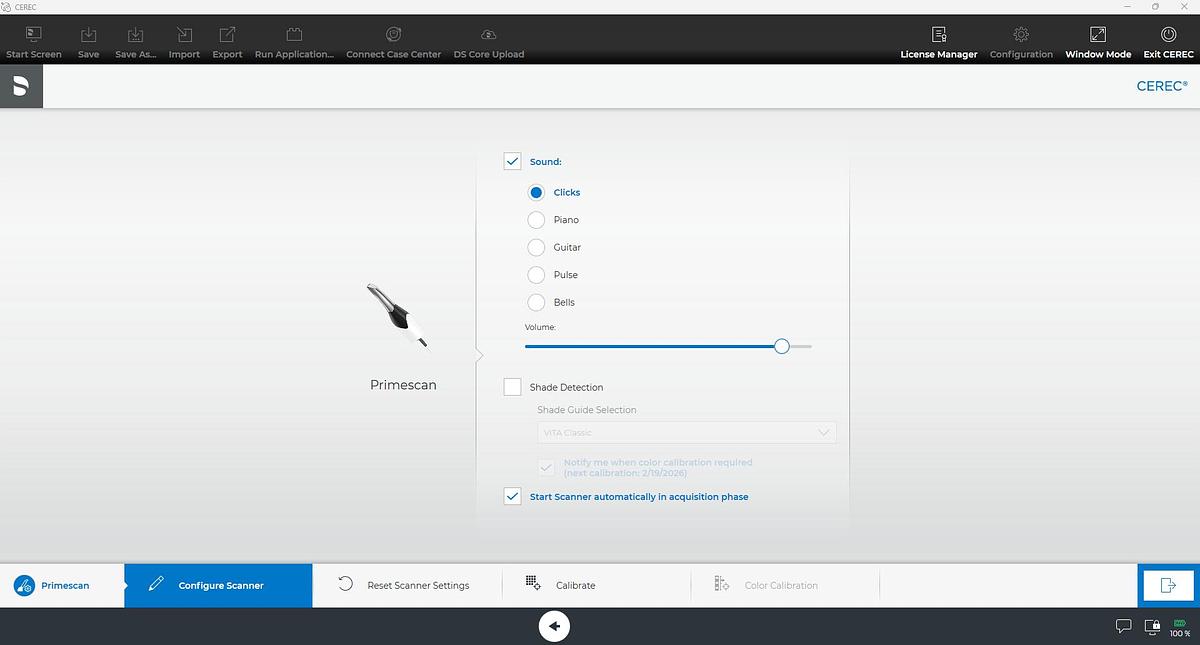Select the Guitar sound option
Screen dimensions: 1200x645
tap(536, 247)
